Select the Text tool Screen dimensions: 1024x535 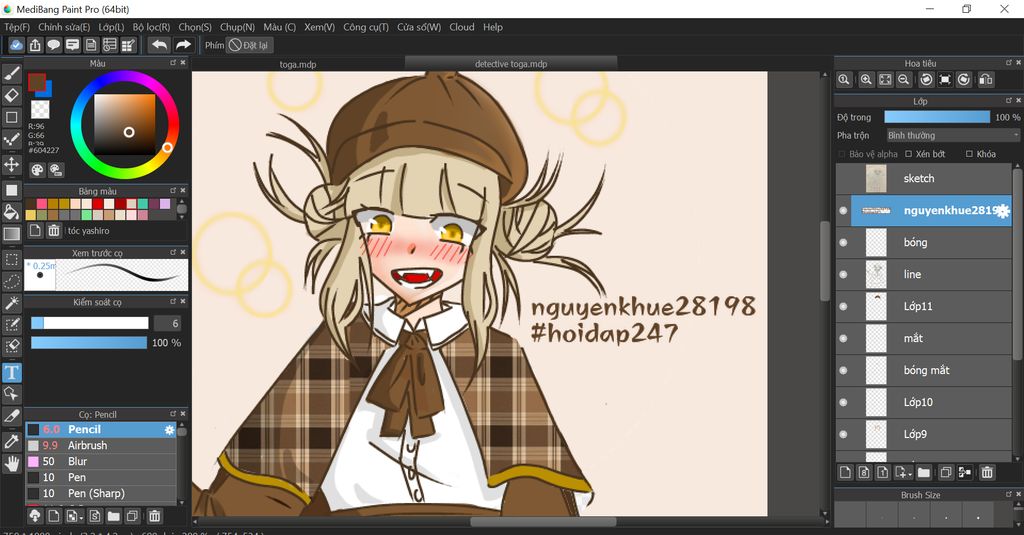[x=12, y=372]
